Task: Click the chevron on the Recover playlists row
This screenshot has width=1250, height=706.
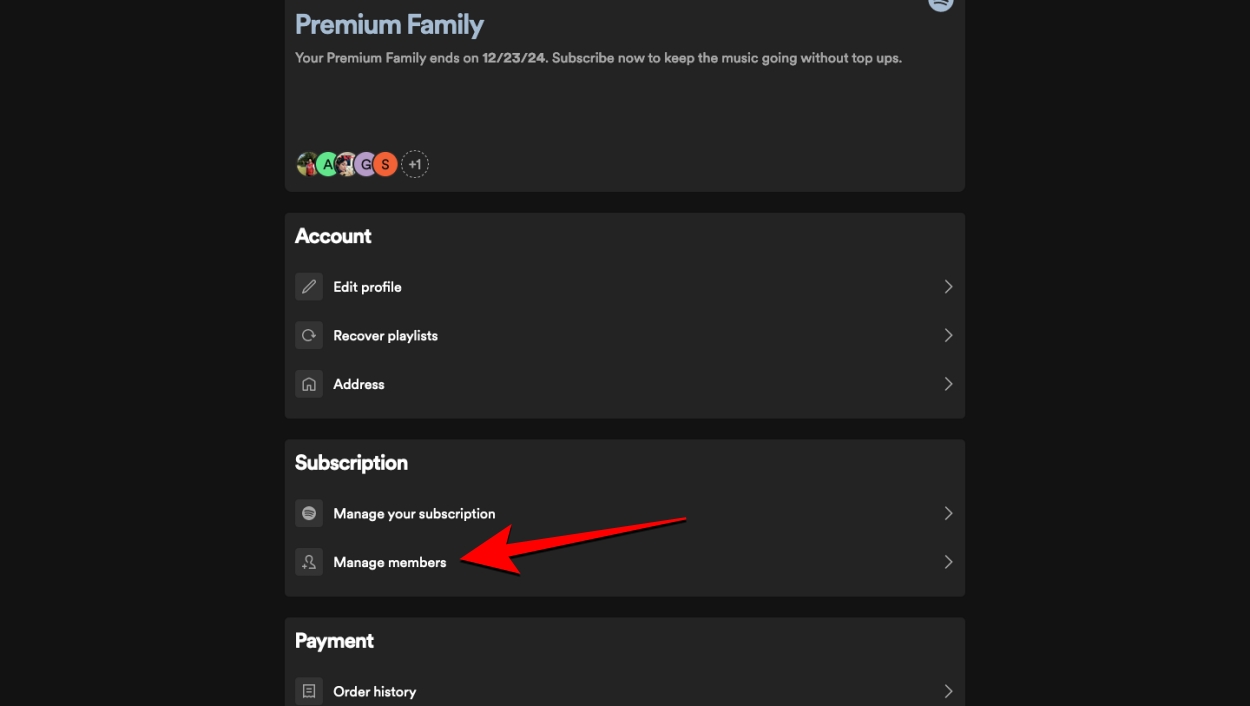Action: [x=948, y=335]
